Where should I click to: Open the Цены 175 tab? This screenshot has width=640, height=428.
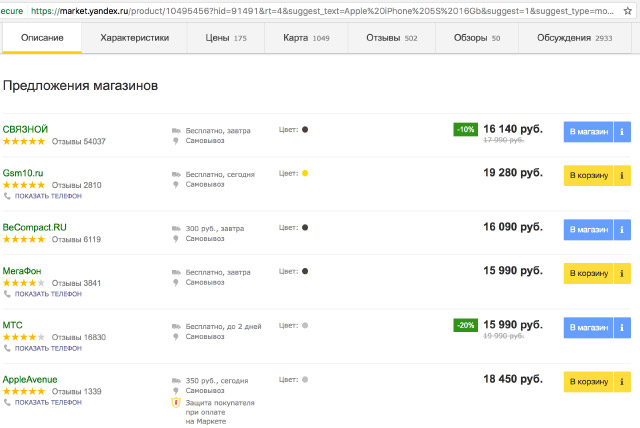coord(226,38)
